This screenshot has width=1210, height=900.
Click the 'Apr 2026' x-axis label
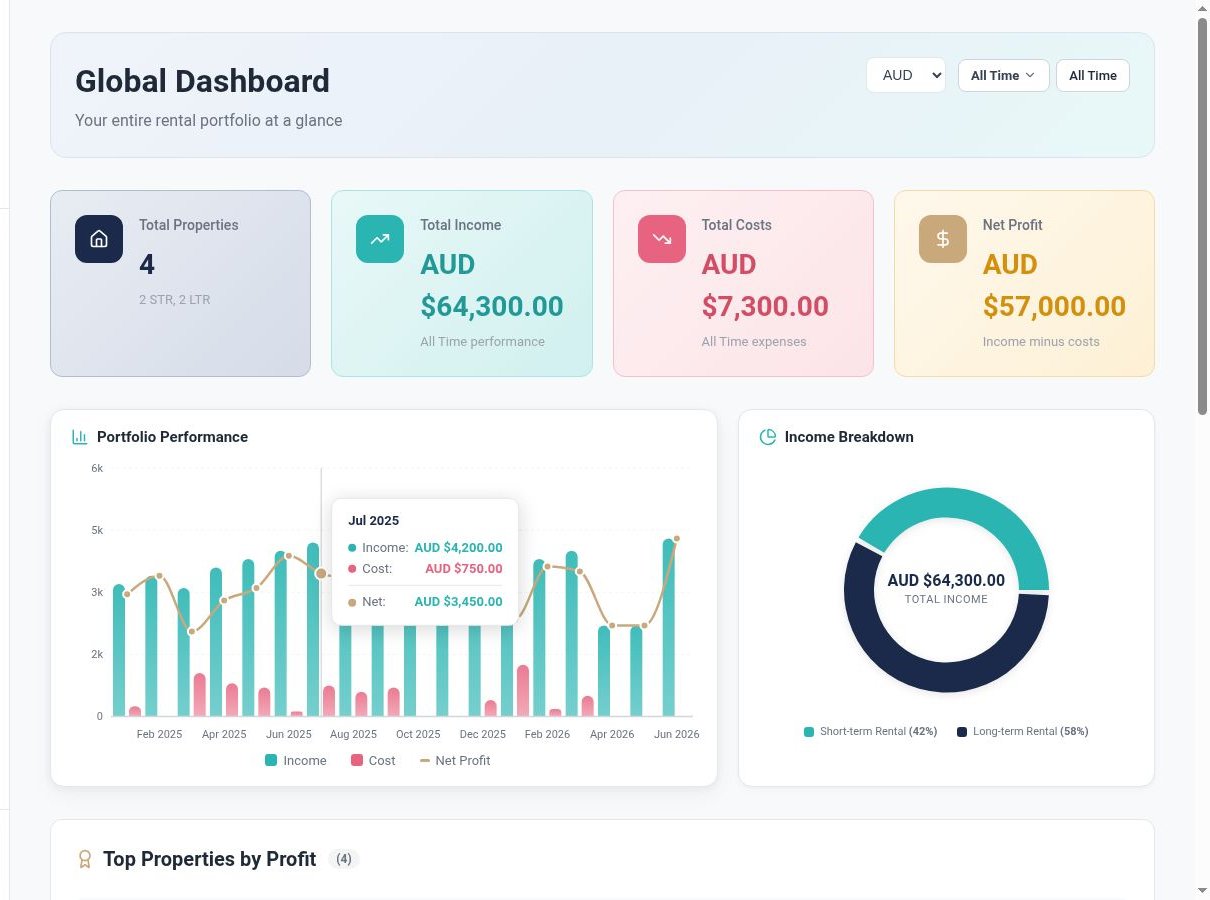pos(612,734)
